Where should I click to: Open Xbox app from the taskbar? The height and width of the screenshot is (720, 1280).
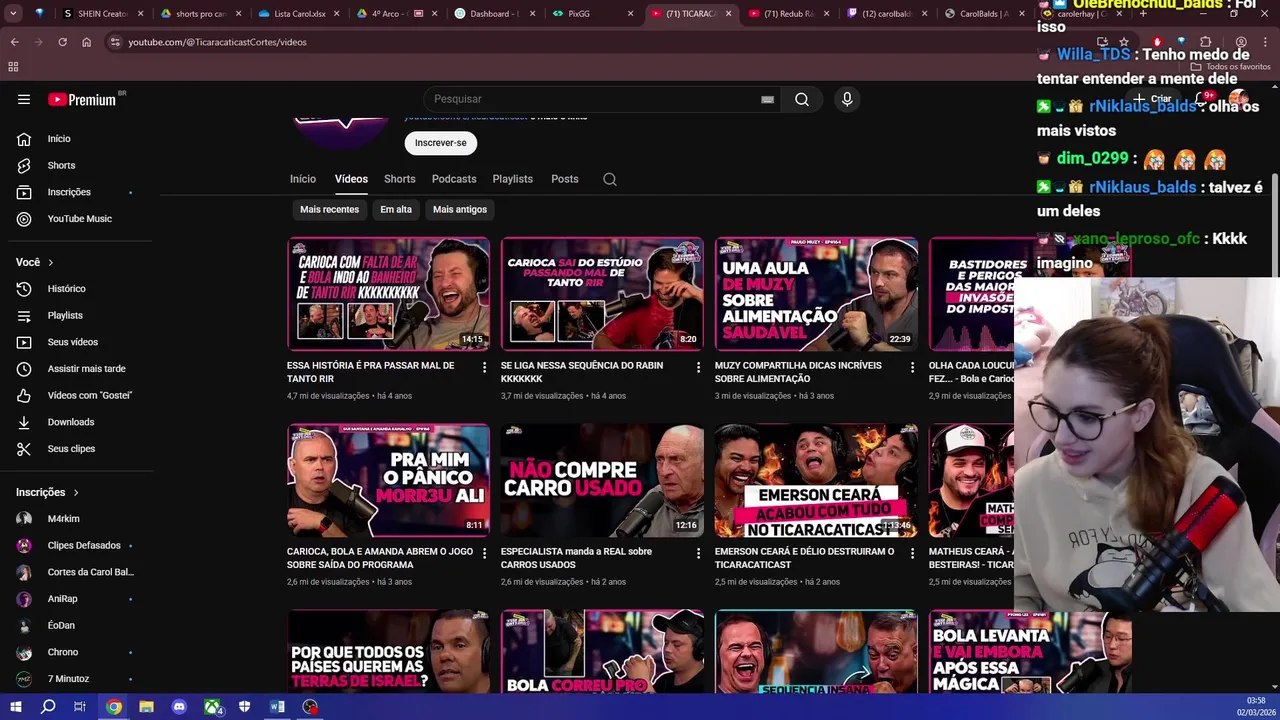tap(212, 706)
